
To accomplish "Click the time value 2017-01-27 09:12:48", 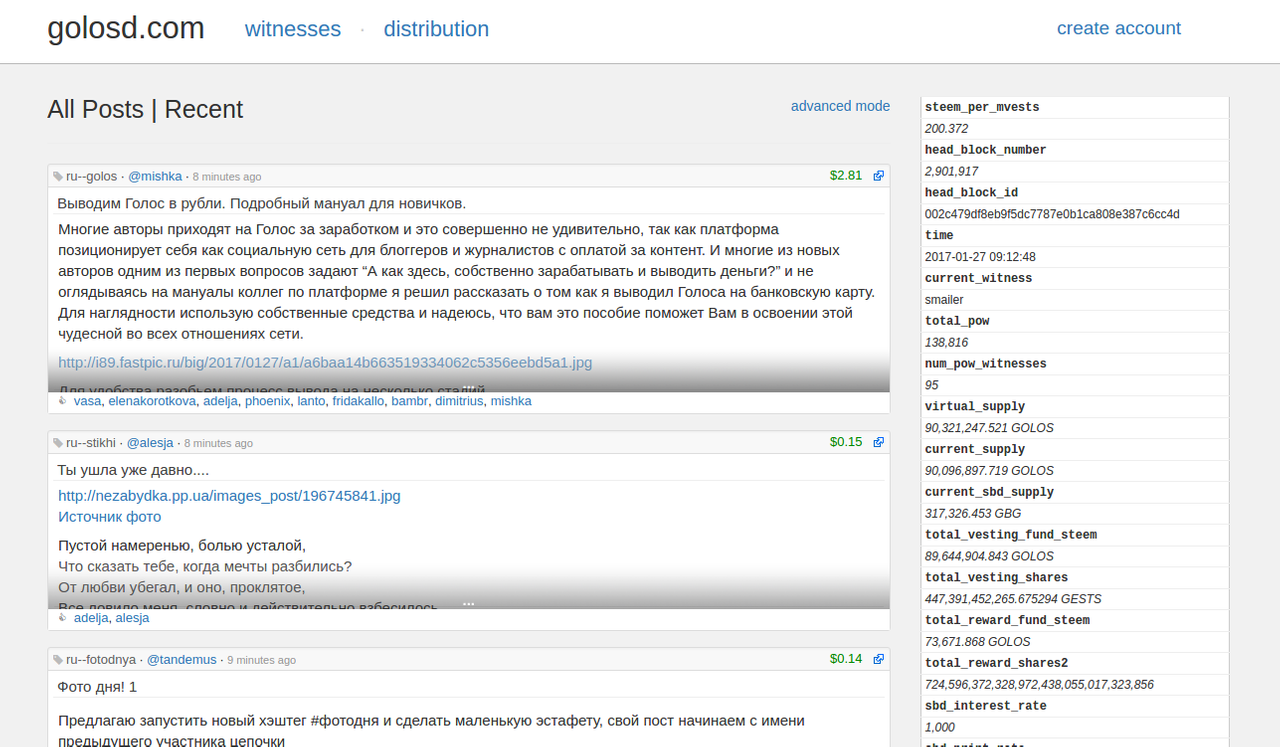I will tap(980, 257).
